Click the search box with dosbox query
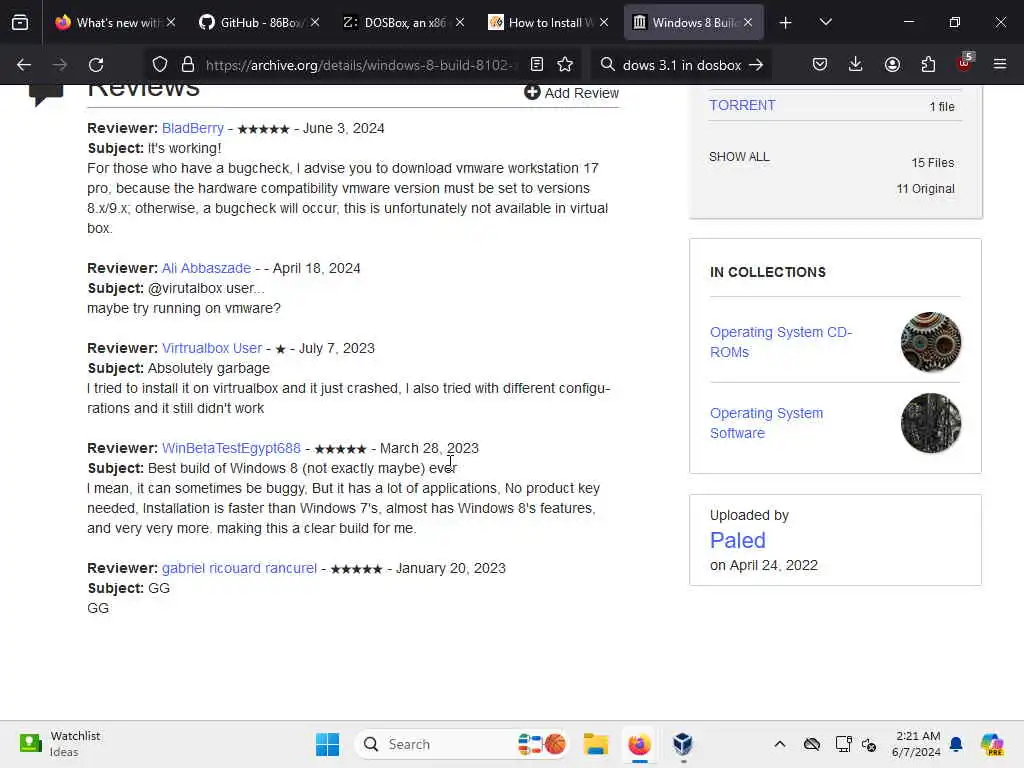This screenshot has width=1024, height=768. 680,65
